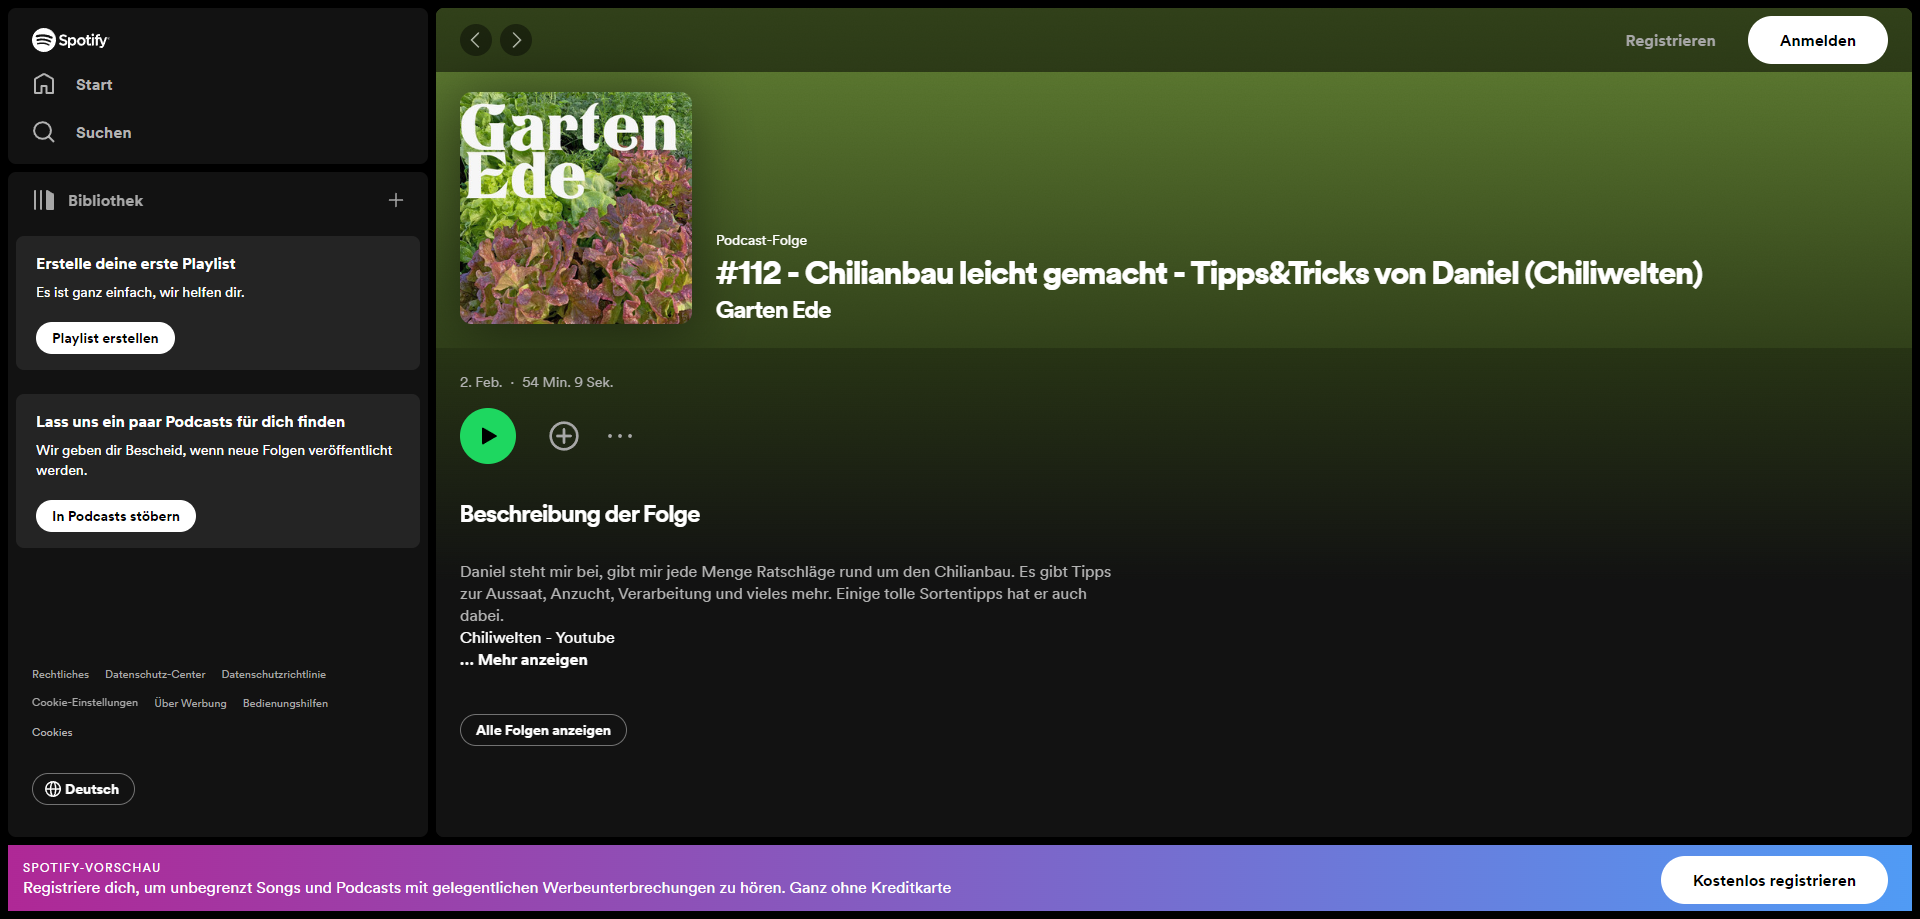Open the Garten Ede podcast link
Image resolution: width=1920 pixels, height=919 pixels.
[x=773, y=310]
